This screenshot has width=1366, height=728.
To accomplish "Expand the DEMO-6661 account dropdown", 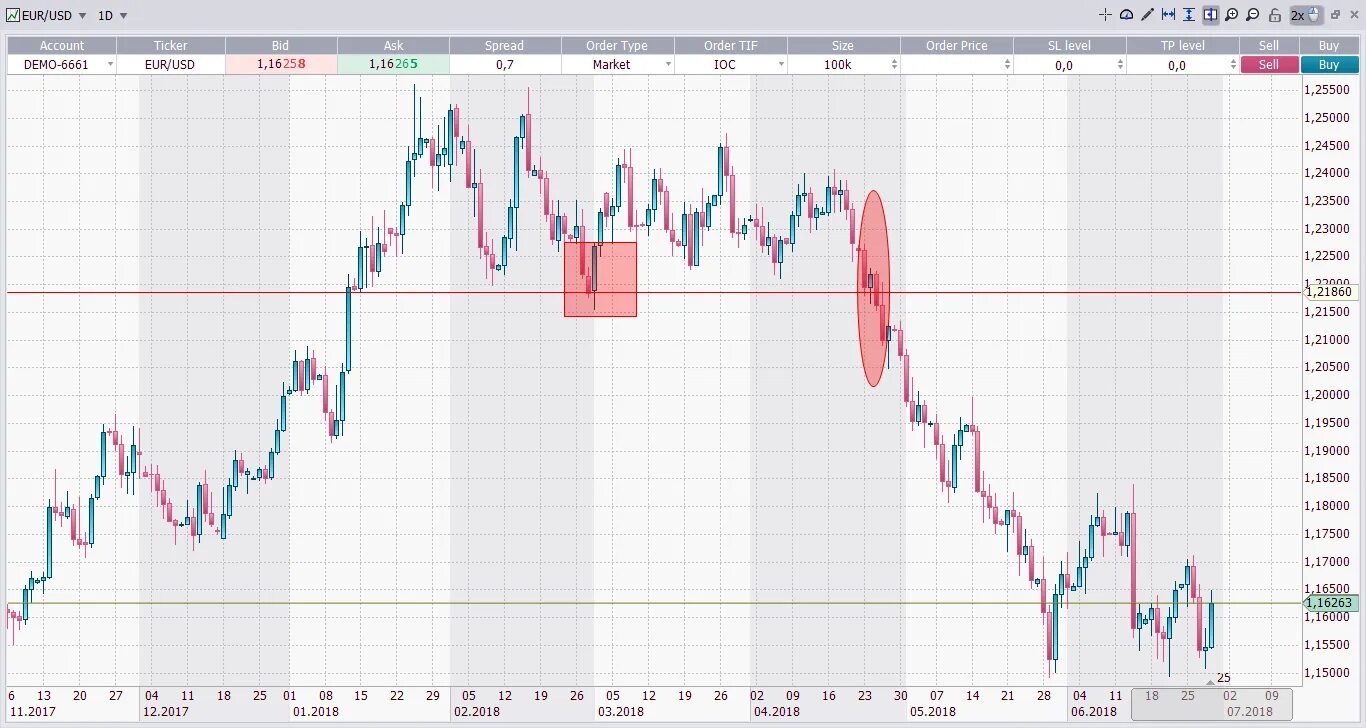I will click(109, 64).
